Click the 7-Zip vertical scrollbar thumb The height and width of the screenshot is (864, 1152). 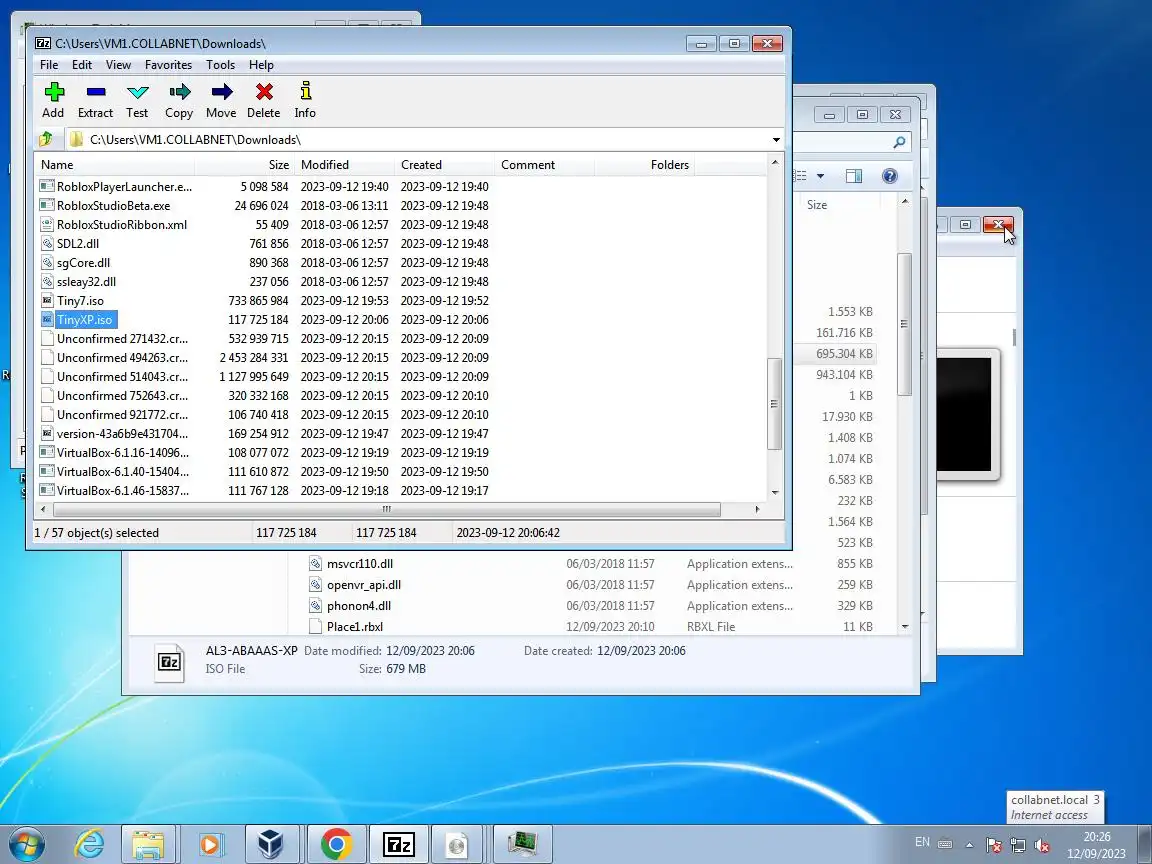(774, 403)
